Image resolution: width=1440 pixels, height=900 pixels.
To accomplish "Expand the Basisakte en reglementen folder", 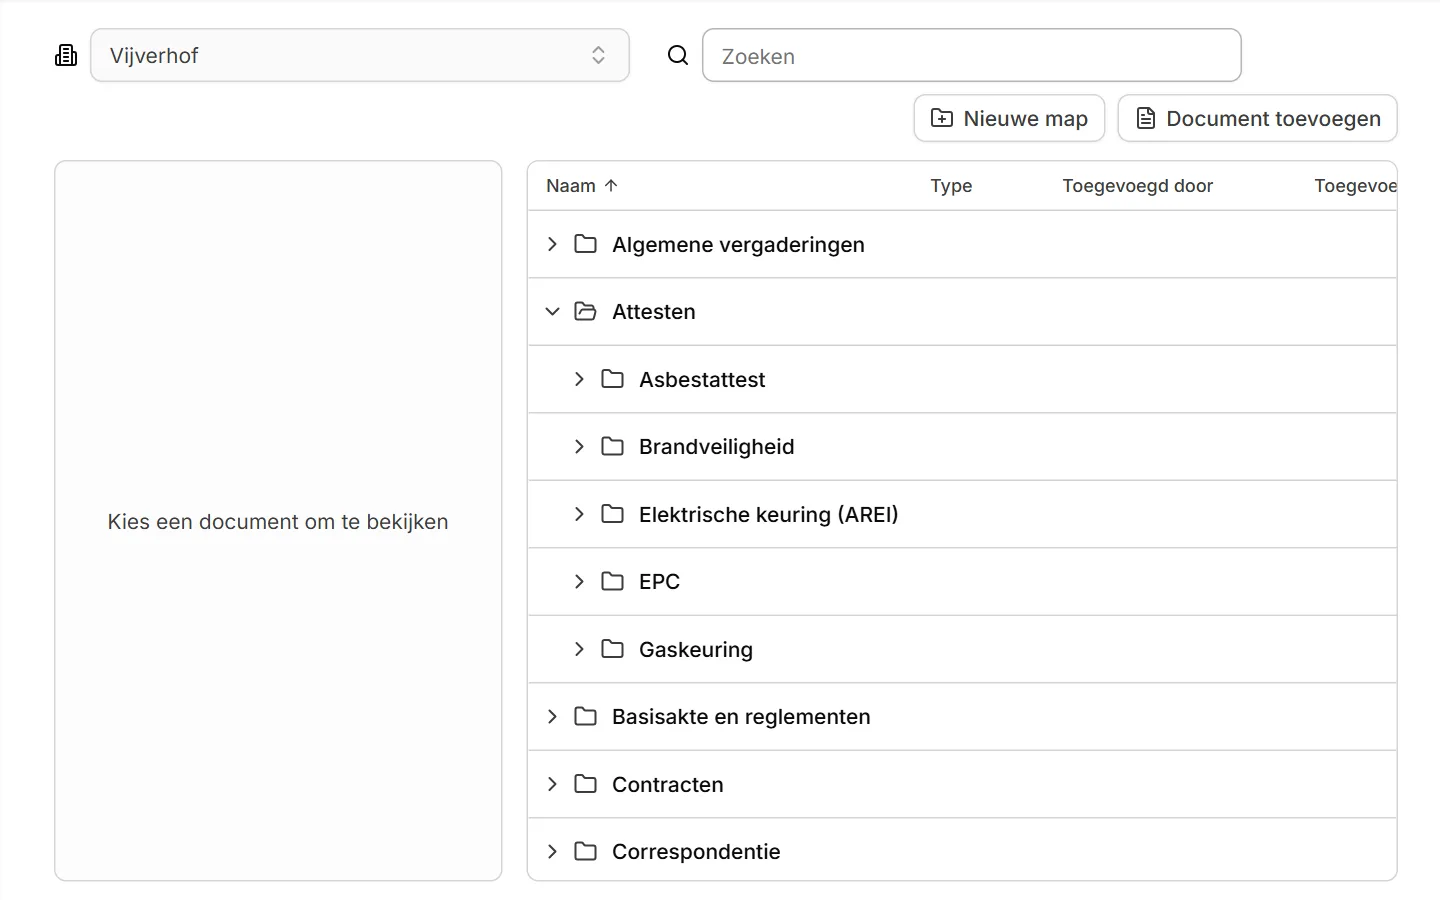I will [x=552, y=717].
